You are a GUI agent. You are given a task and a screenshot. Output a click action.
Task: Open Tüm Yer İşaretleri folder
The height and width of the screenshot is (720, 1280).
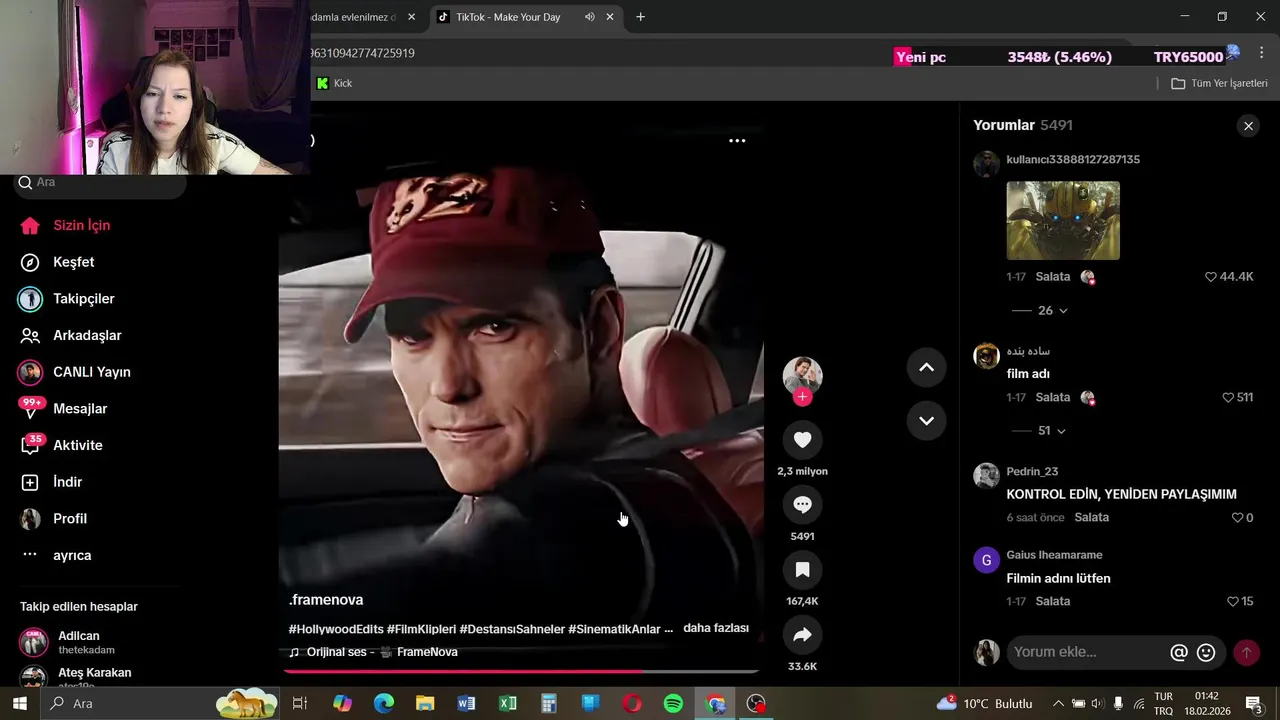1219,83
